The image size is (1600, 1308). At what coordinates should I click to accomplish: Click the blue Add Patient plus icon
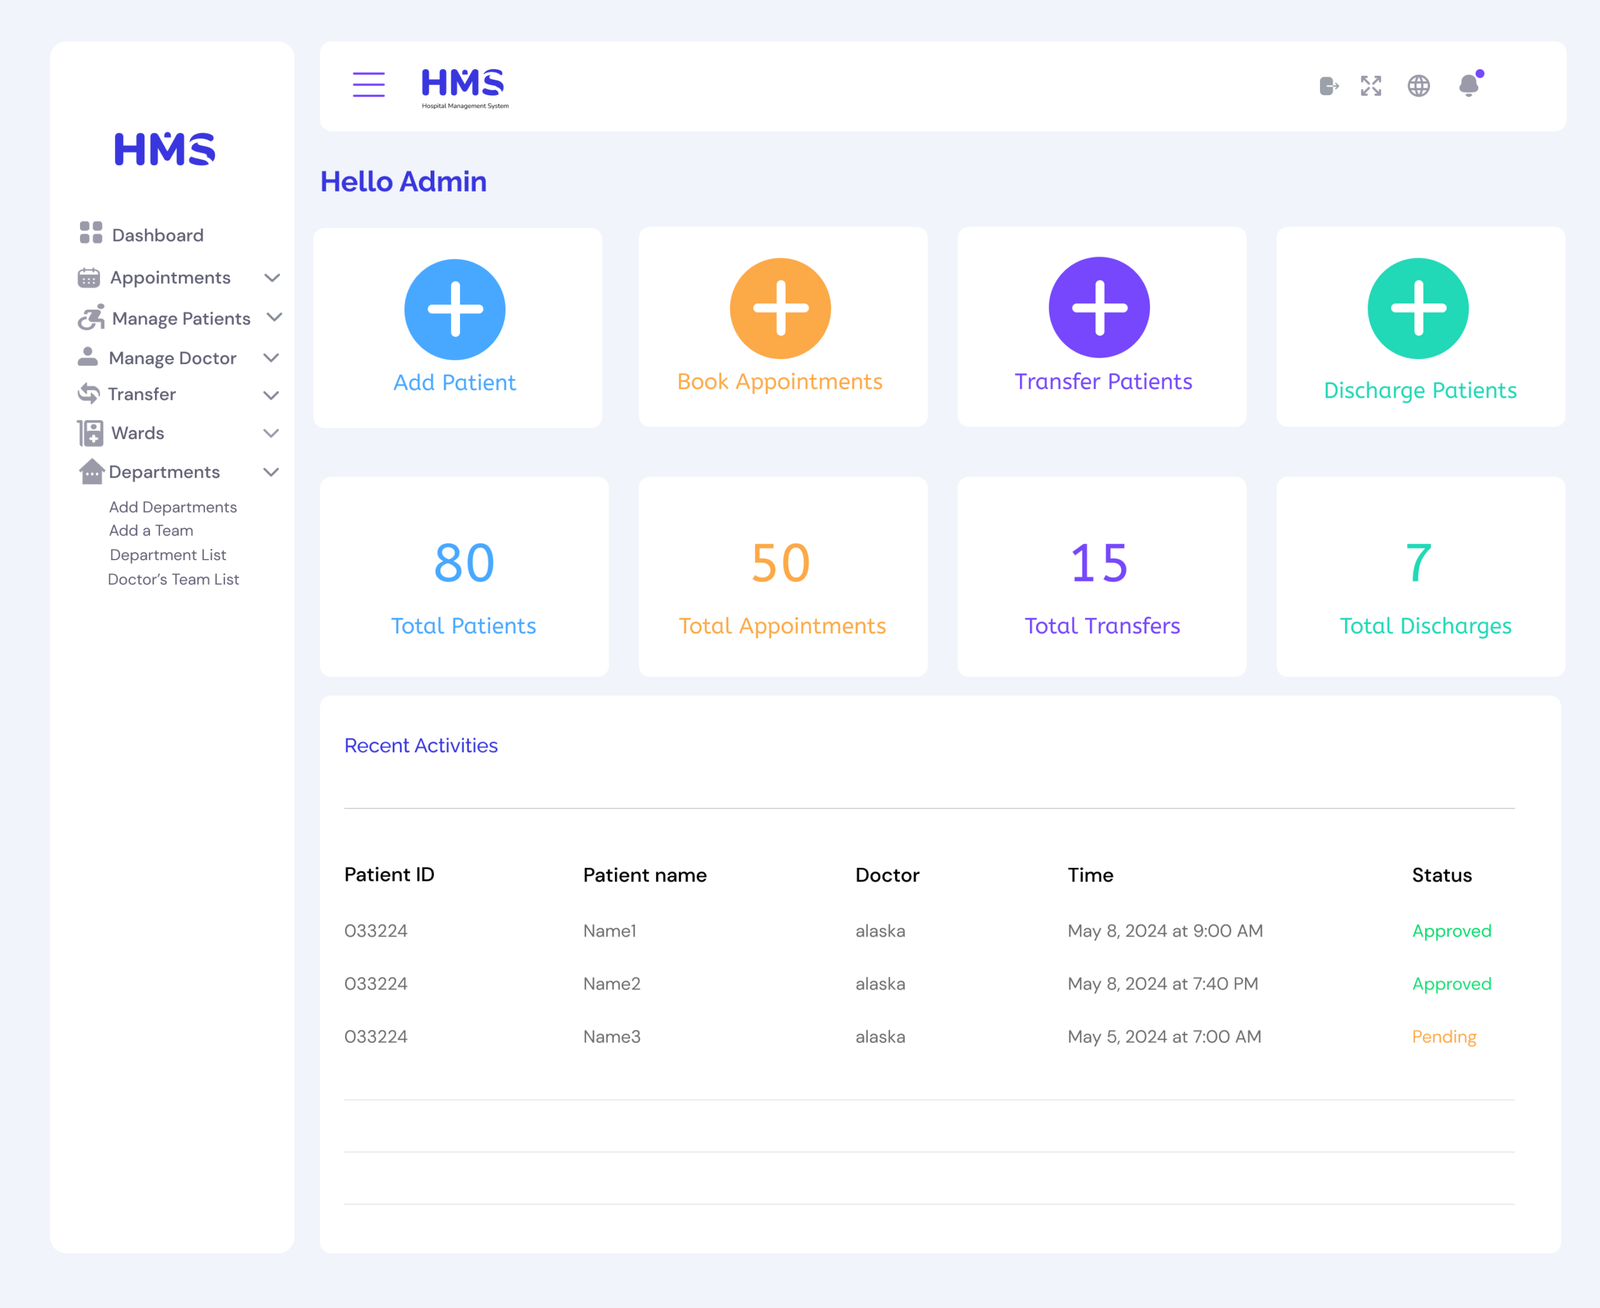coord(455,309)
